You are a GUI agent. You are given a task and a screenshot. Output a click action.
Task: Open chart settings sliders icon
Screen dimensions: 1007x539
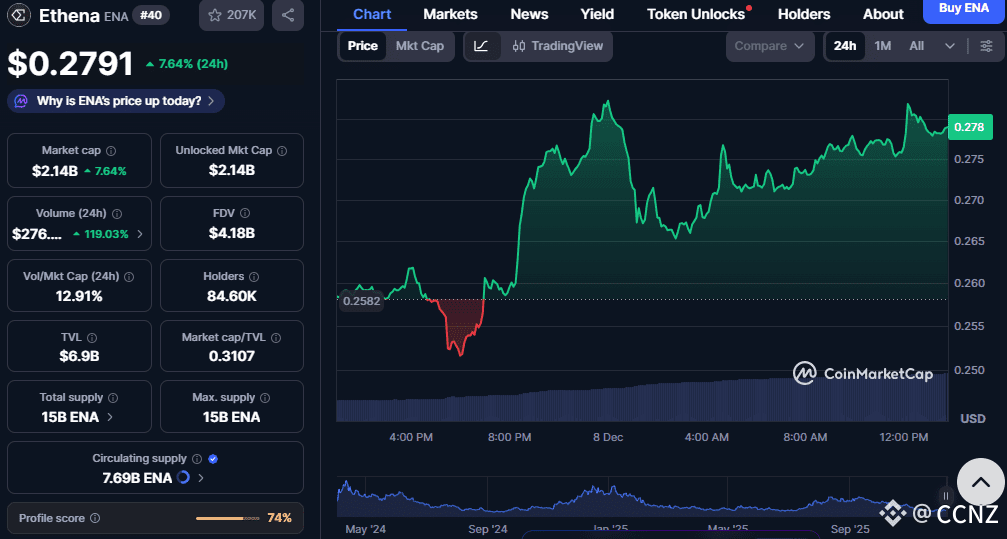tap(986, 46)
